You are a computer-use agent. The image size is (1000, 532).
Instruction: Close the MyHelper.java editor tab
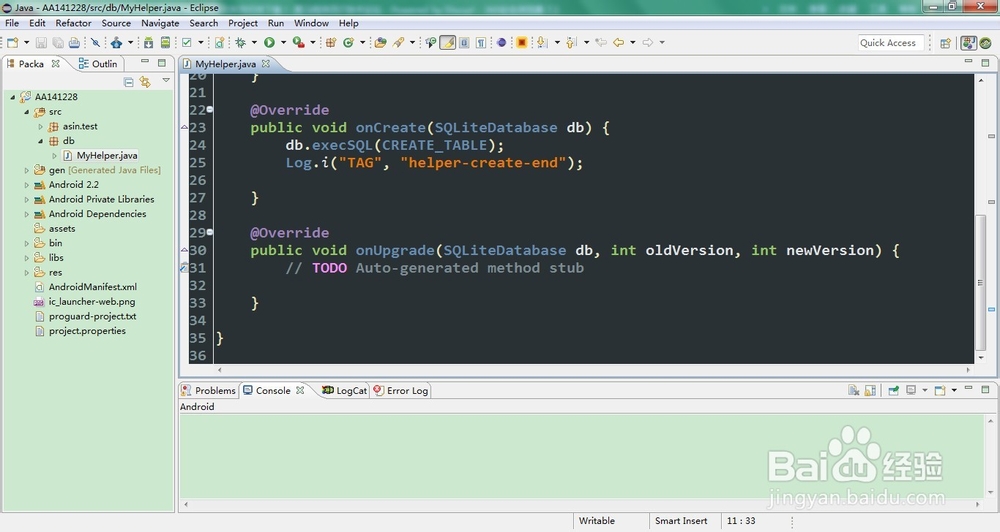pyautogui.click(x=265, y=64)
